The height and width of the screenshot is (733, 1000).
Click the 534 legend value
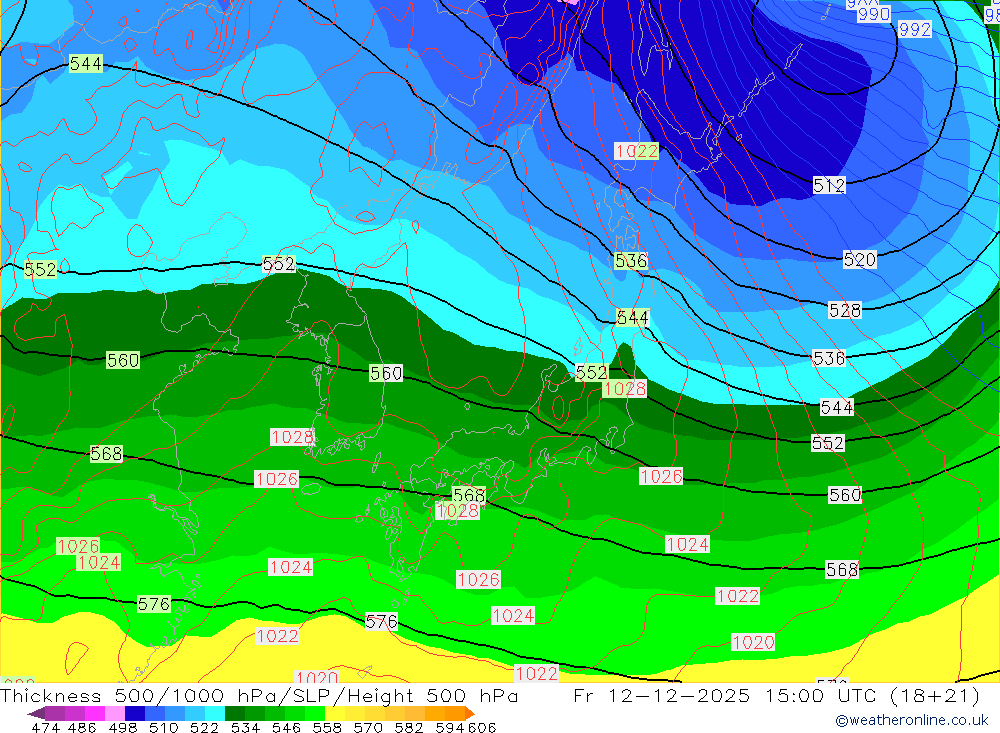(x=245, y=727)
